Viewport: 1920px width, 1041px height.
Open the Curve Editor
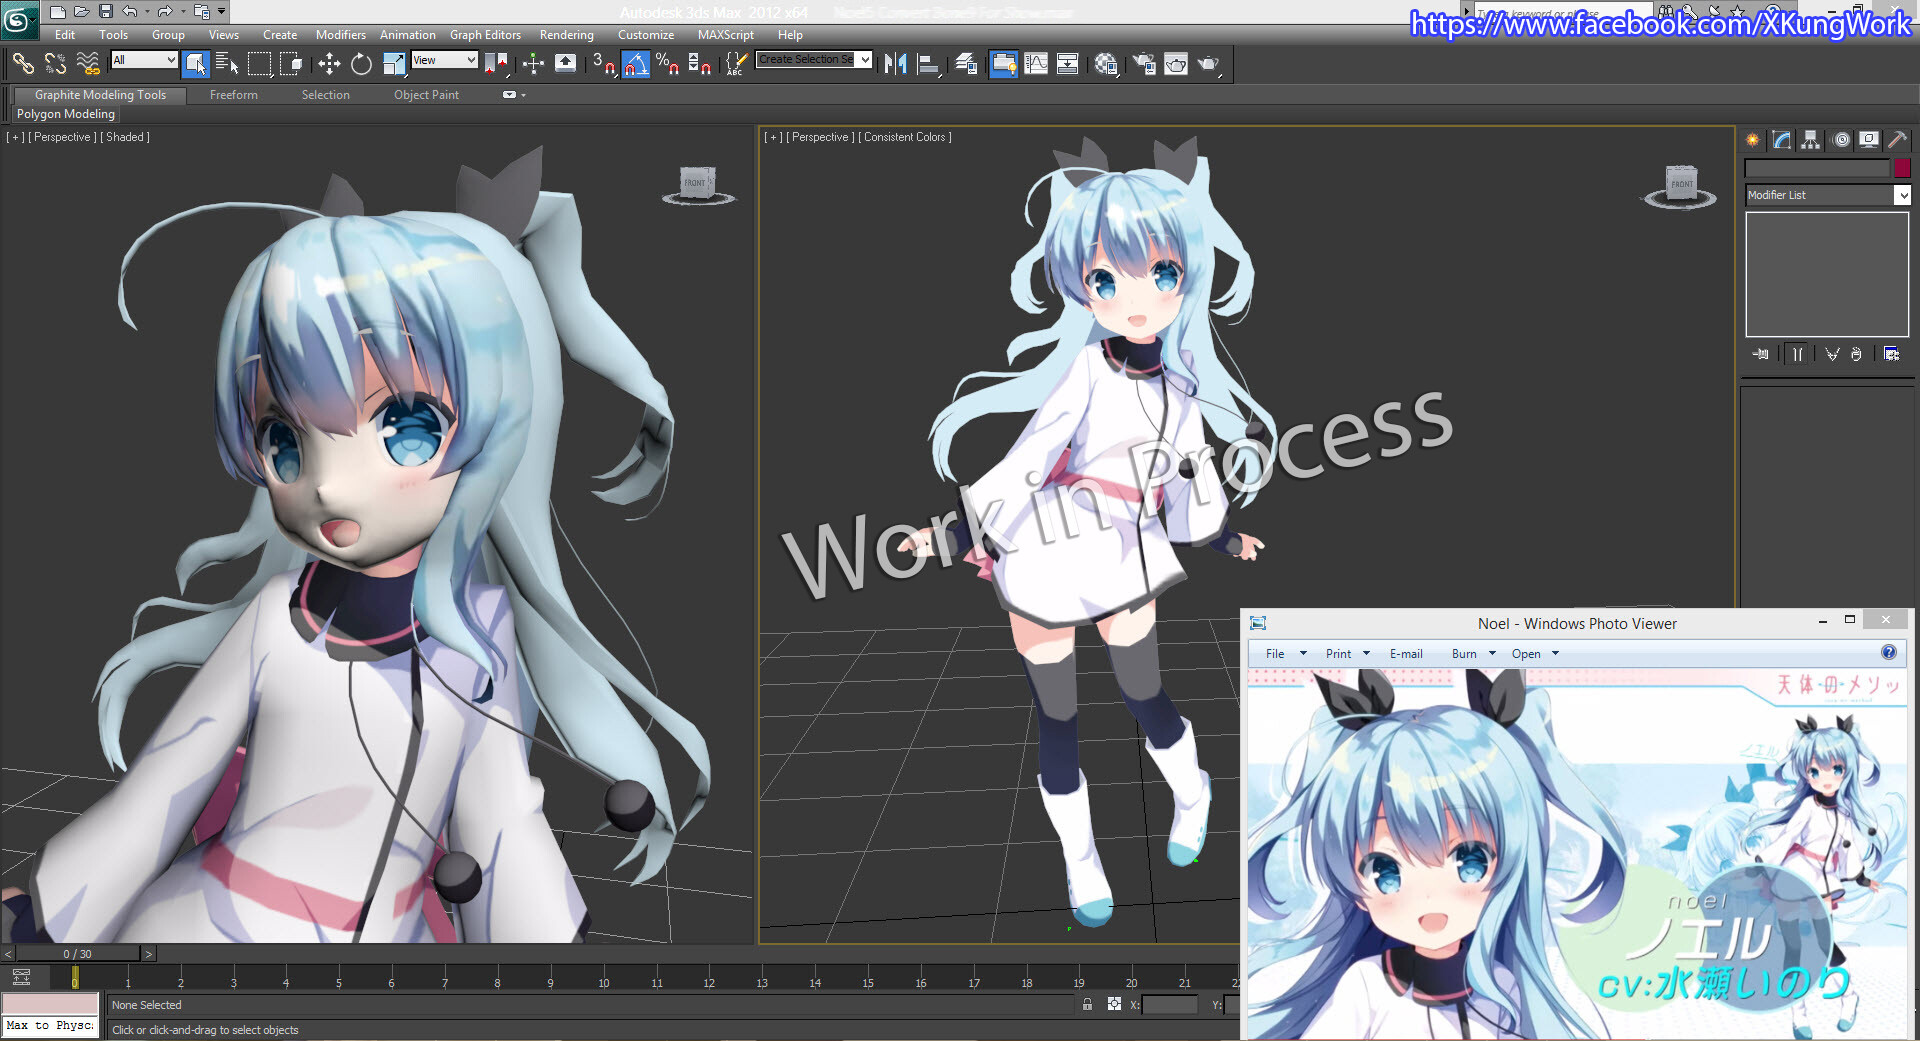click(1036, 64)
